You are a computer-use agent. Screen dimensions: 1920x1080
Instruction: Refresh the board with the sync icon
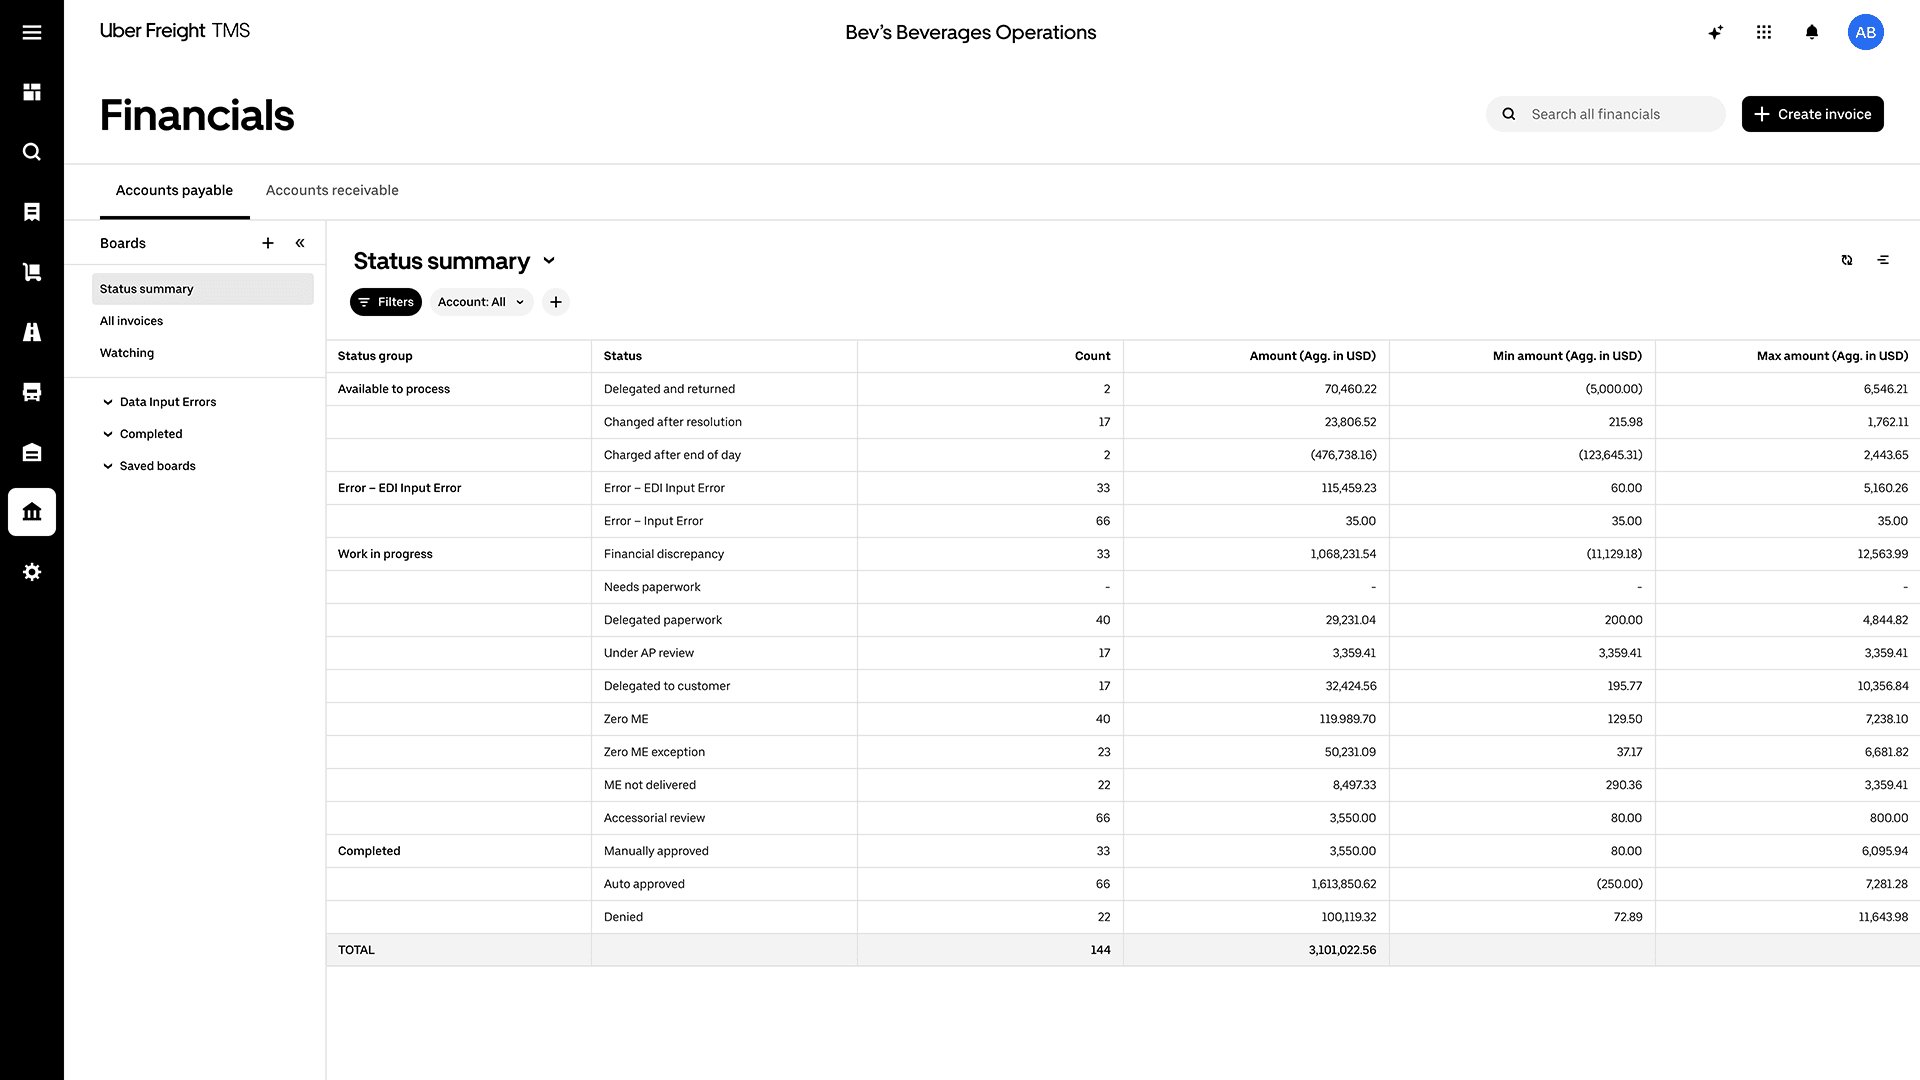[1847, 260]
